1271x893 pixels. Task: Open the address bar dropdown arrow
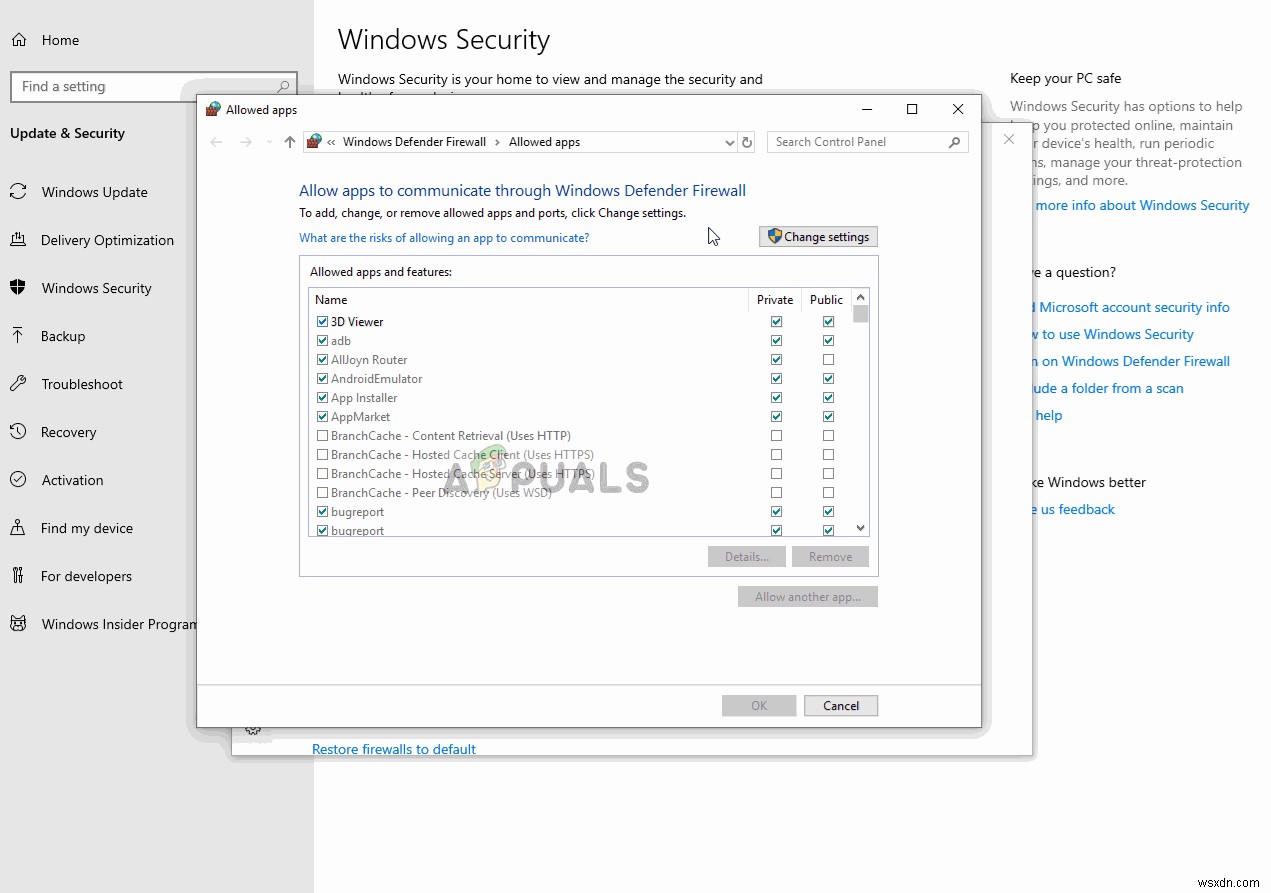coord(729,142)
